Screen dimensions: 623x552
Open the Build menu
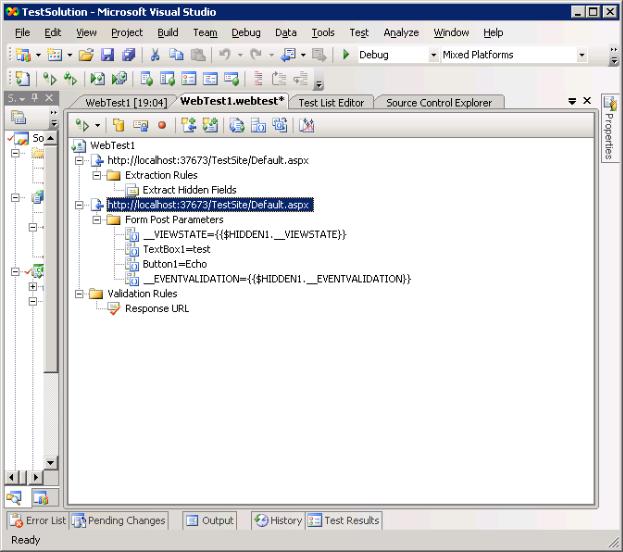pos(167,32)
